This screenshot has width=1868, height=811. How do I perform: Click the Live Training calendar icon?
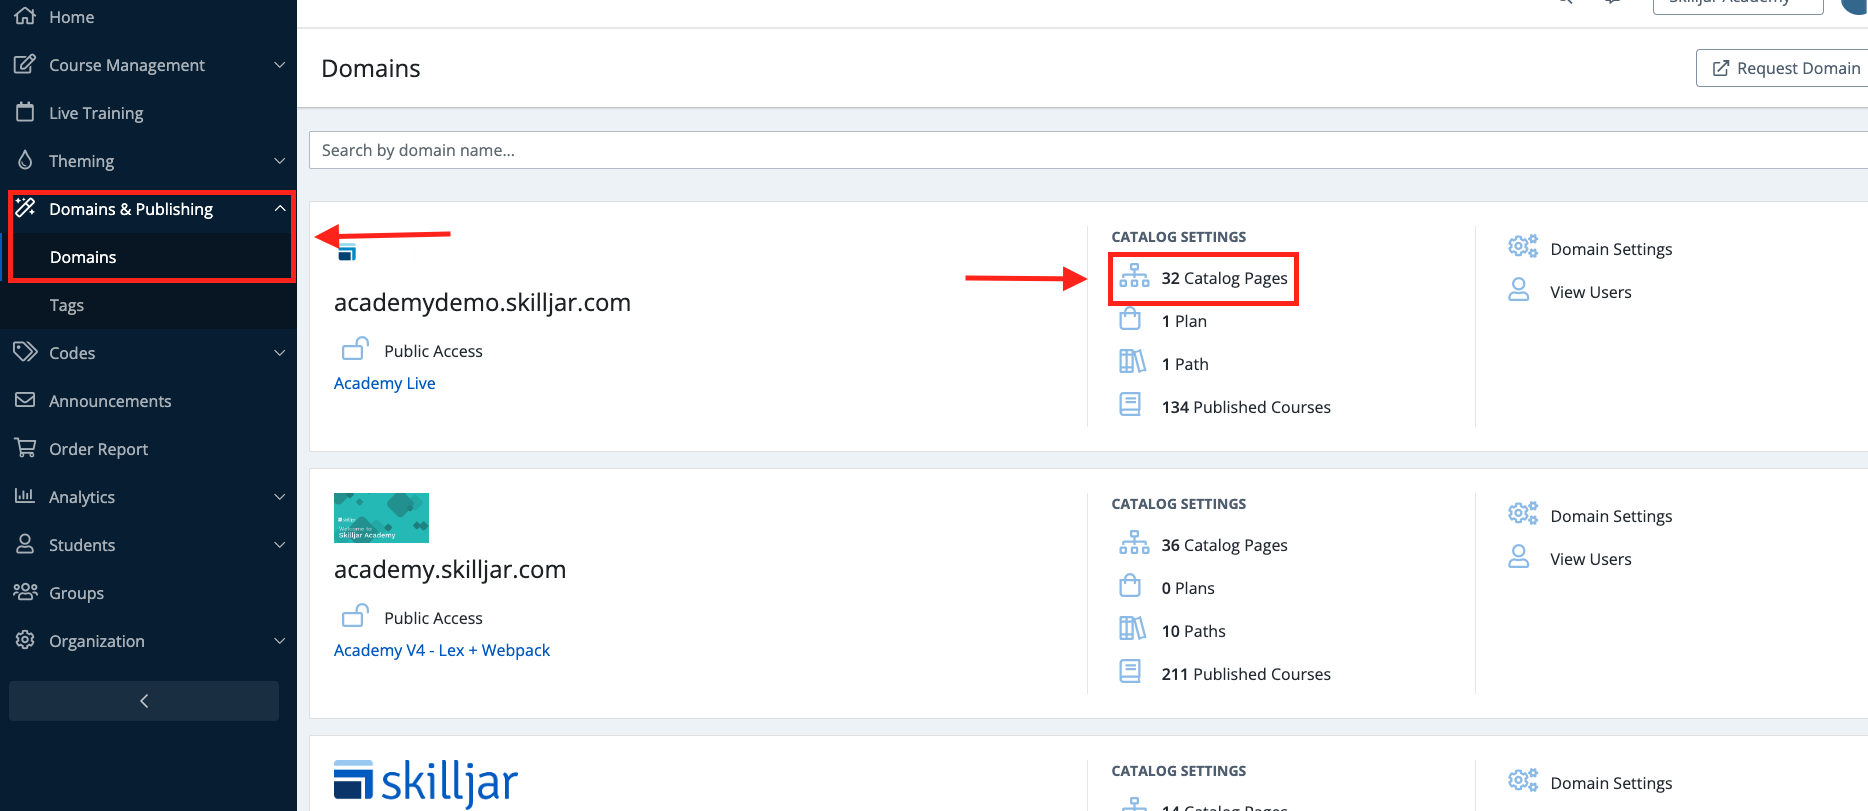pyautogui.click(x=25, y=112)
